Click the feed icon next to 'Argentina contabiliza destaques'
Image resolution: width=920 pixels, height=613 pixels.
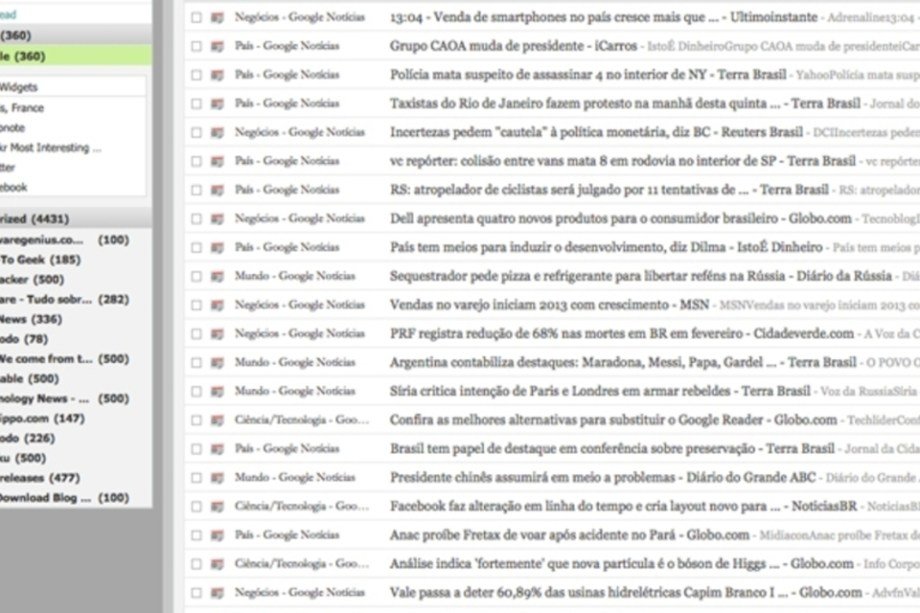point(217,363)
